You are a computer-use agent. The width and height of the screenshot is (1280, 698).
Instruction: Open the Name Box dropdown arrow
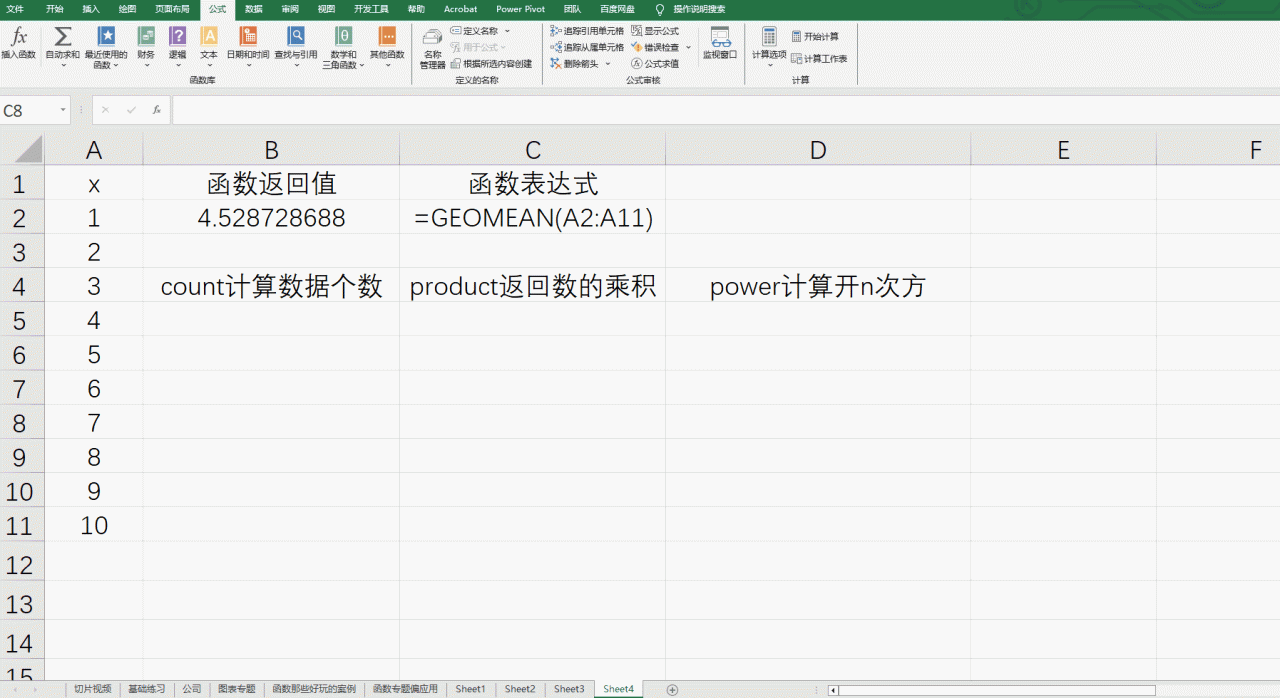(63, 110)
